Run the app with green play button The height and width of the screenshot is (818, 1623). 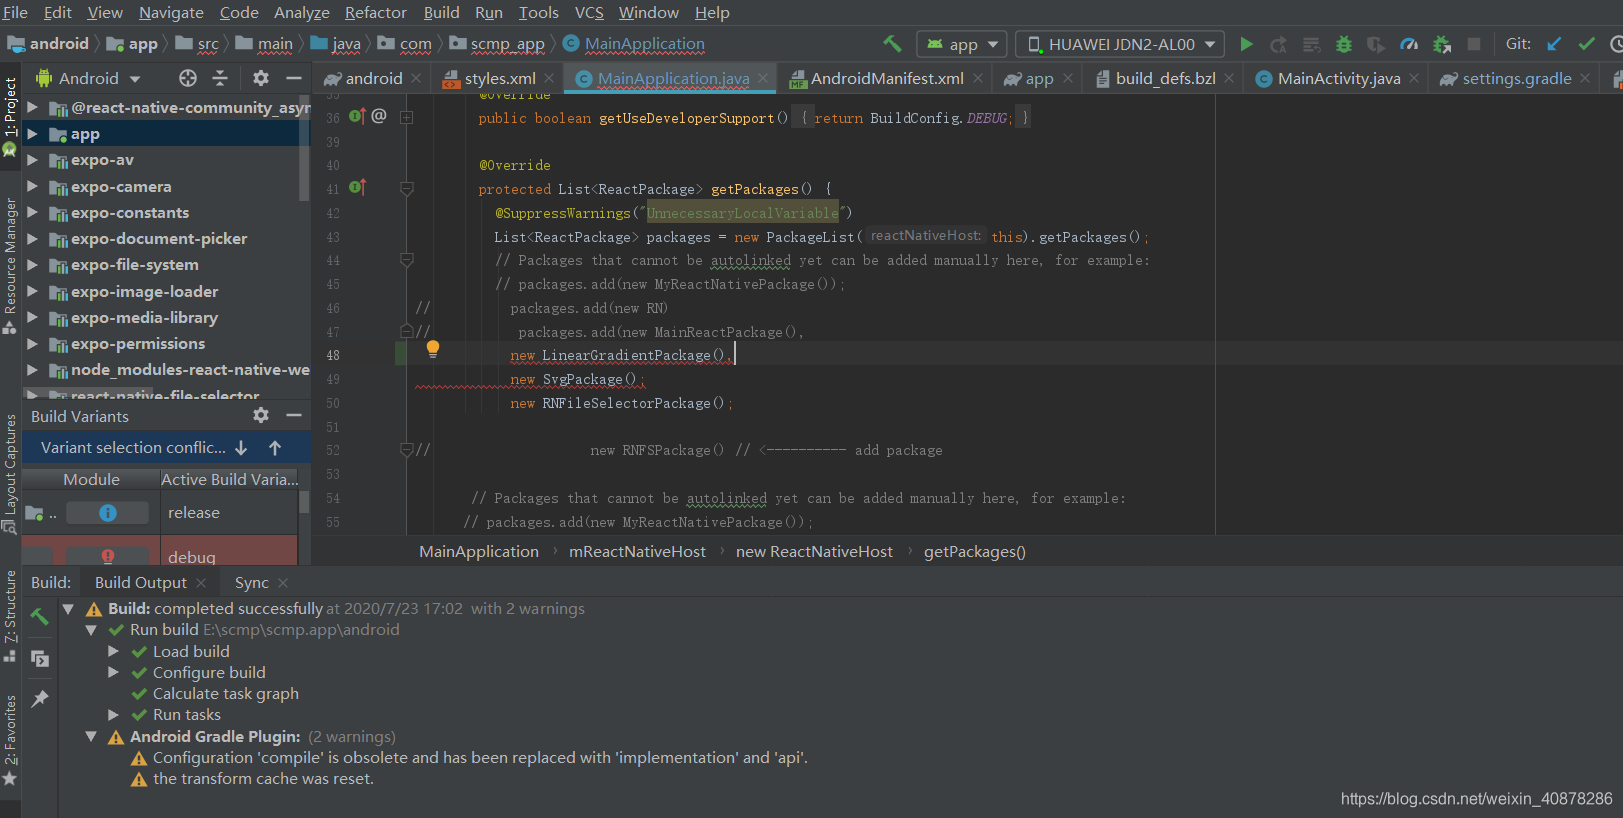[x=1246, y=44]
